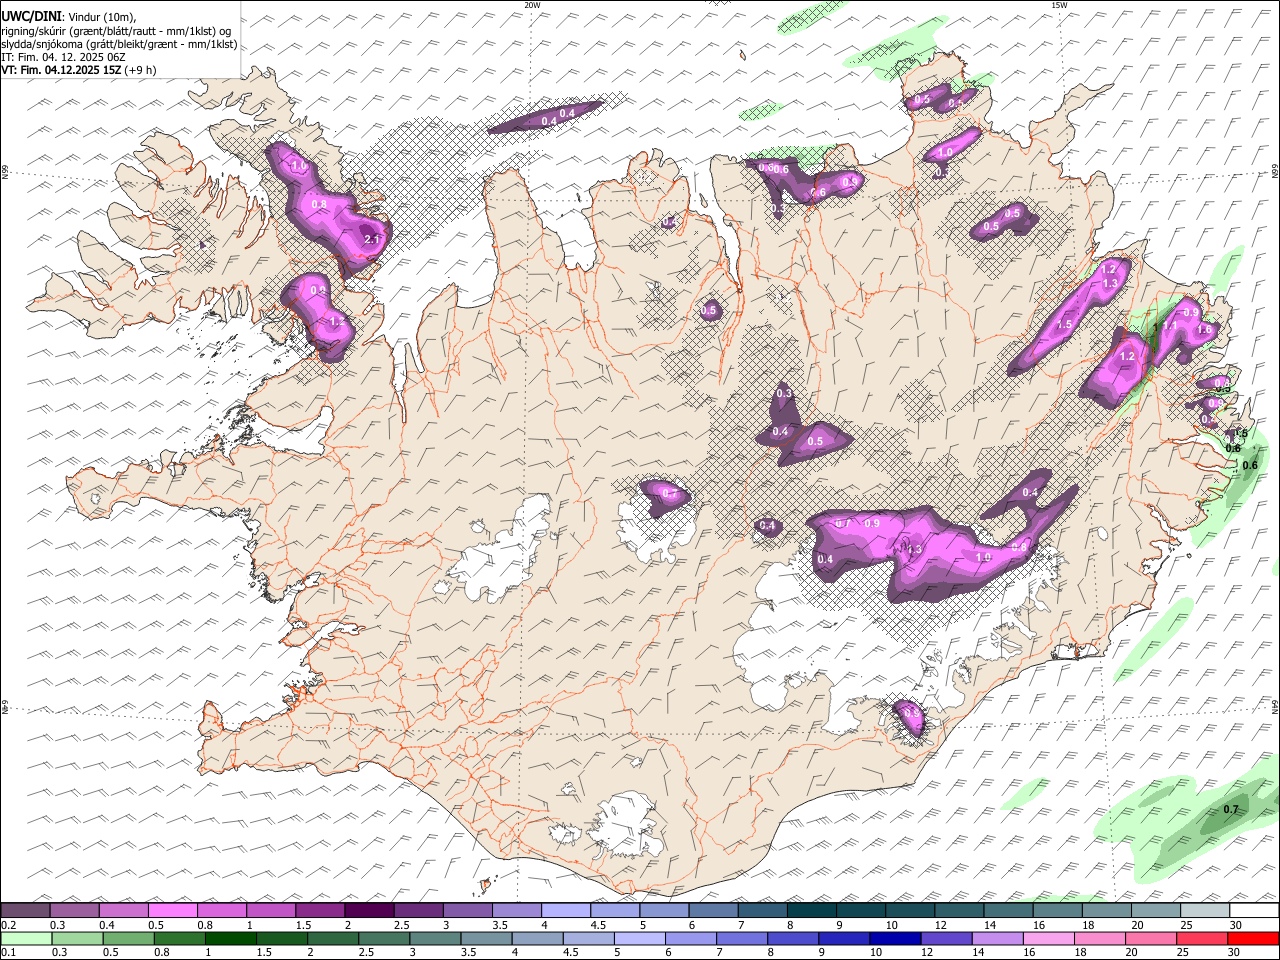Click upper legend swatch between 0.3 and 0.4
The width and height of the screenshot is (1280, 960).
pyautogui.click(x=74, y=910)
